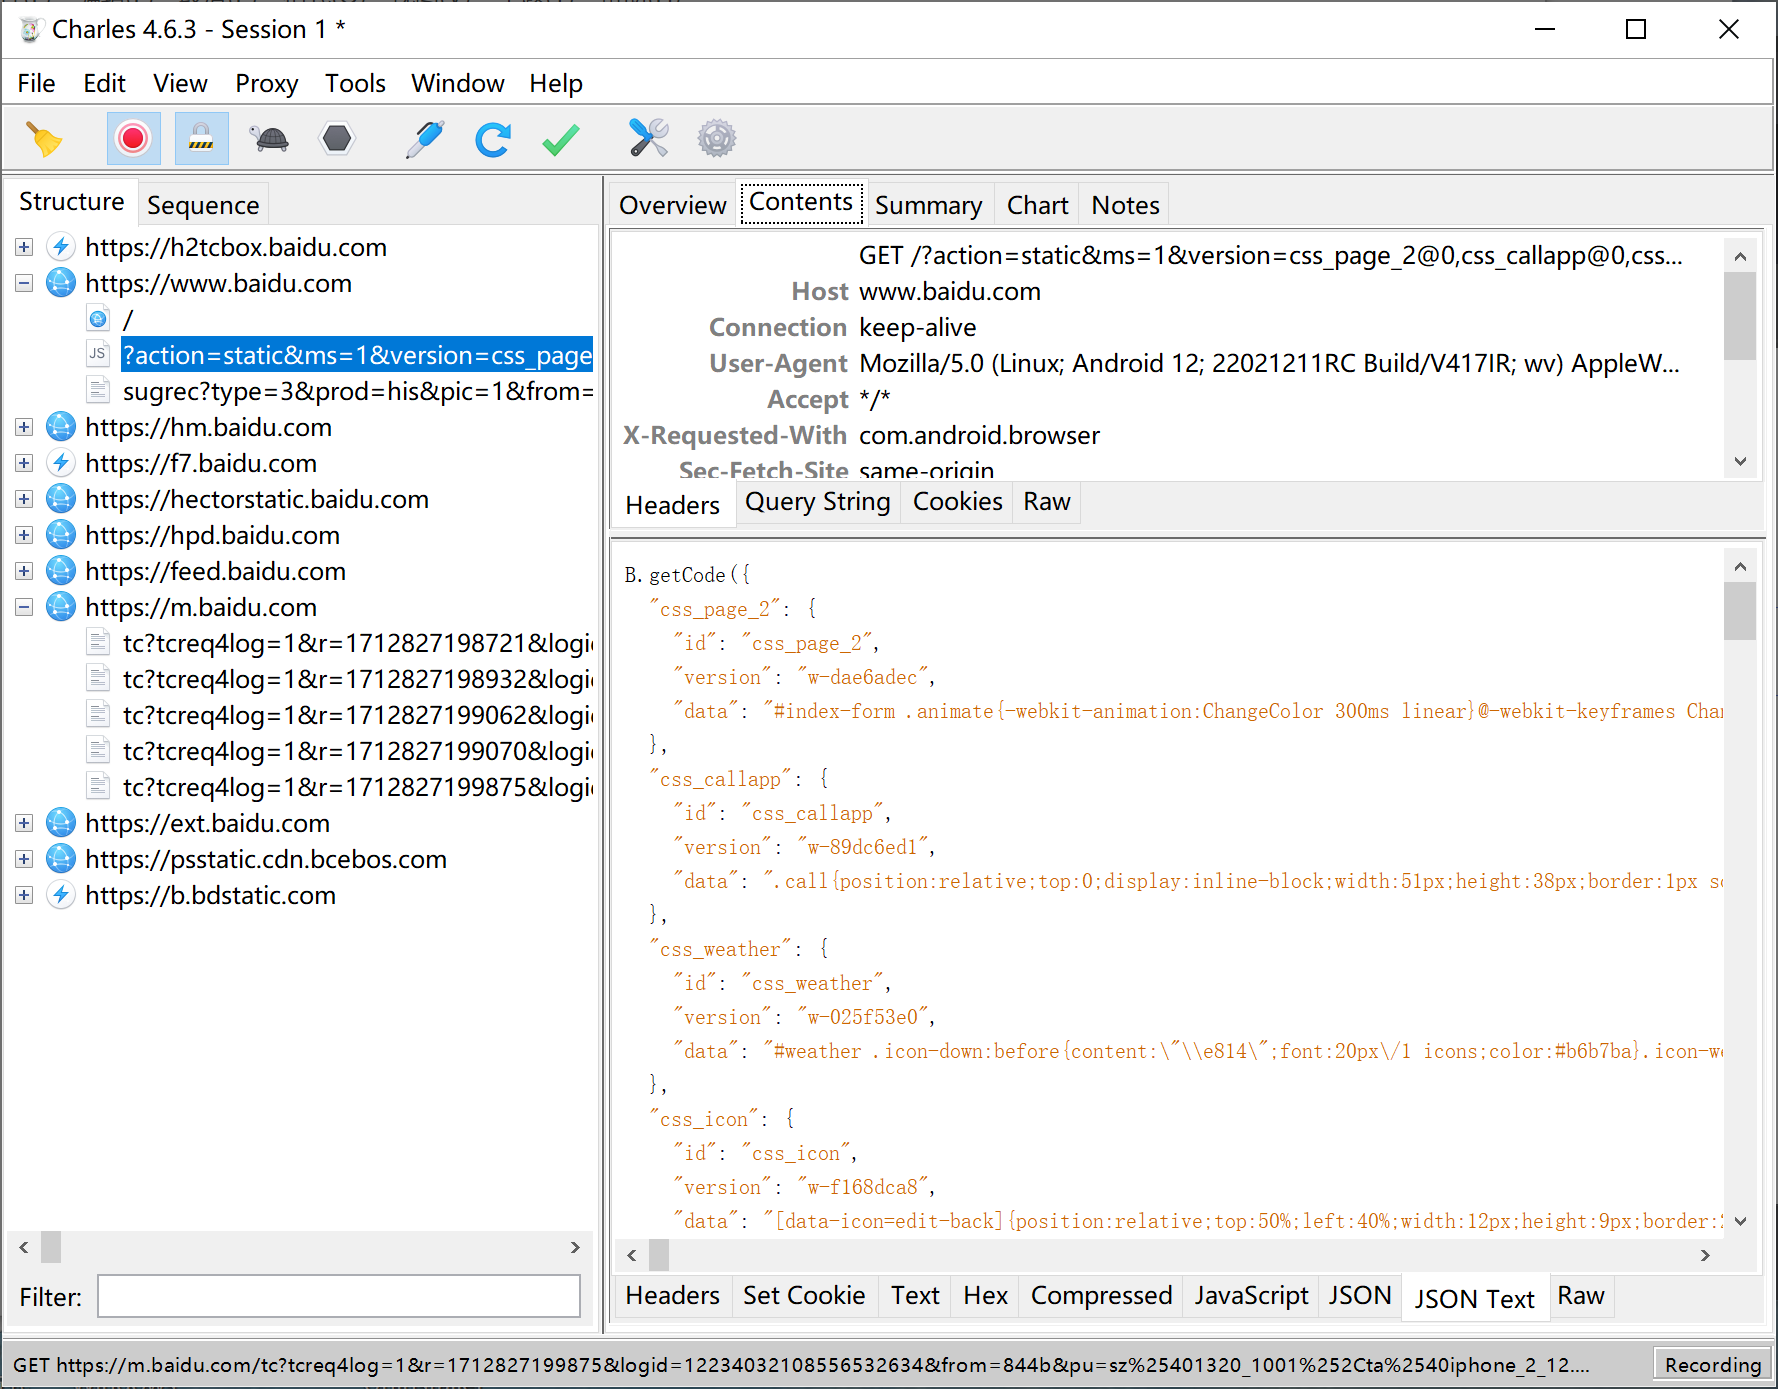
Task: Click request headers scroll down arrow
Action: click(1741, 461)
